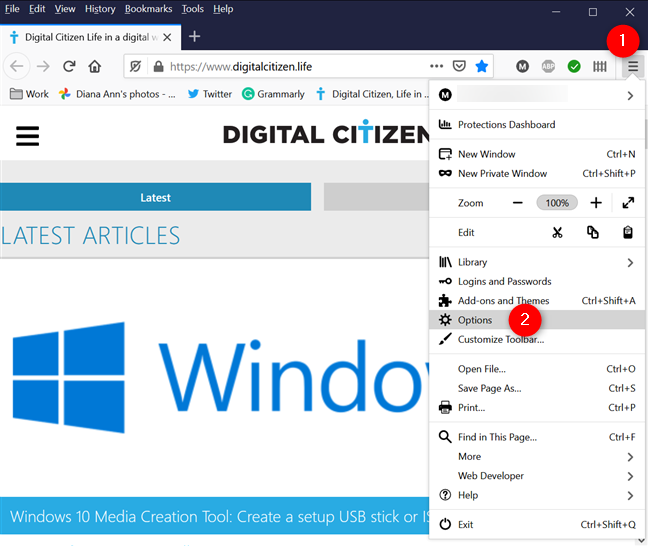Open the History menu
This screenshot has height=546, width=648.
coord(100,9)
